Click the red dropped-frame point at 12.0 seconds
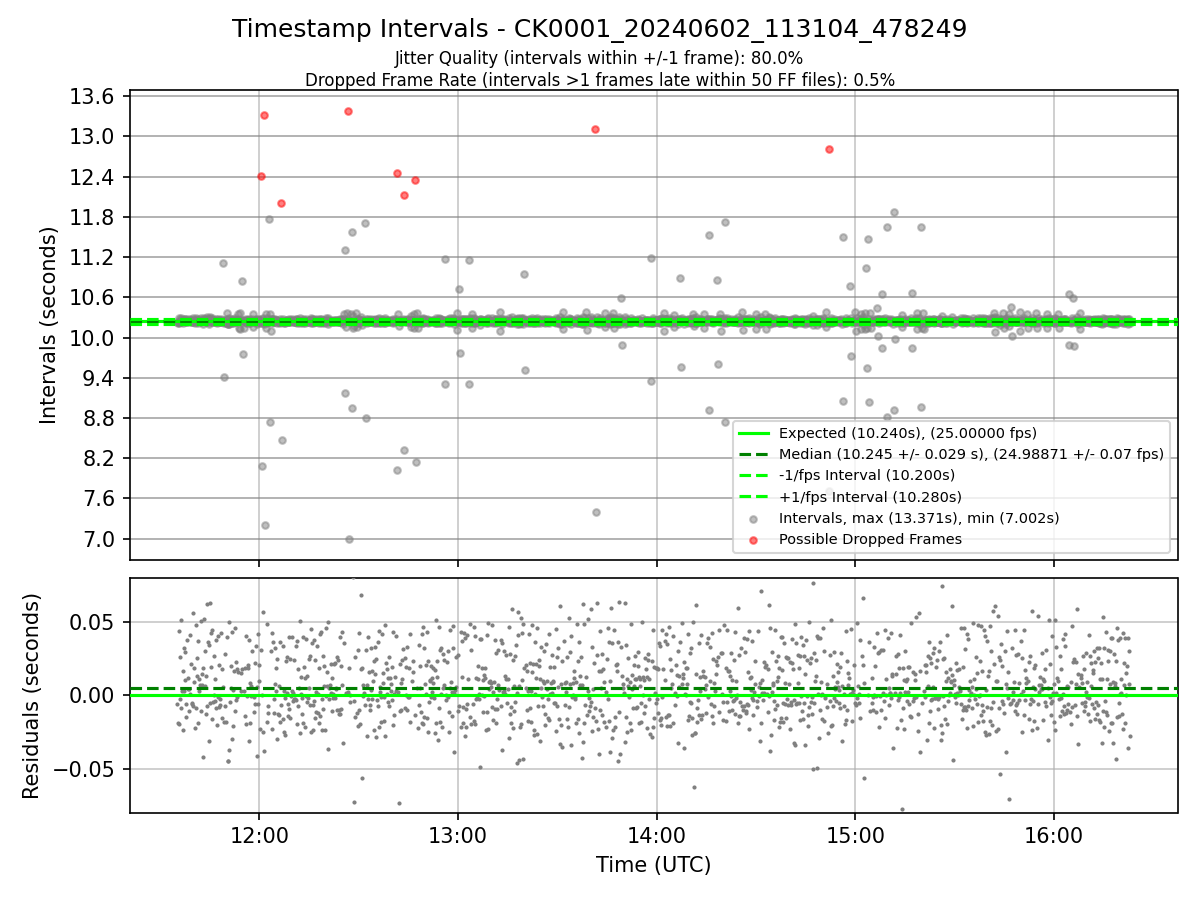Viewport: 1200px width, 900px height. (281, 203)
